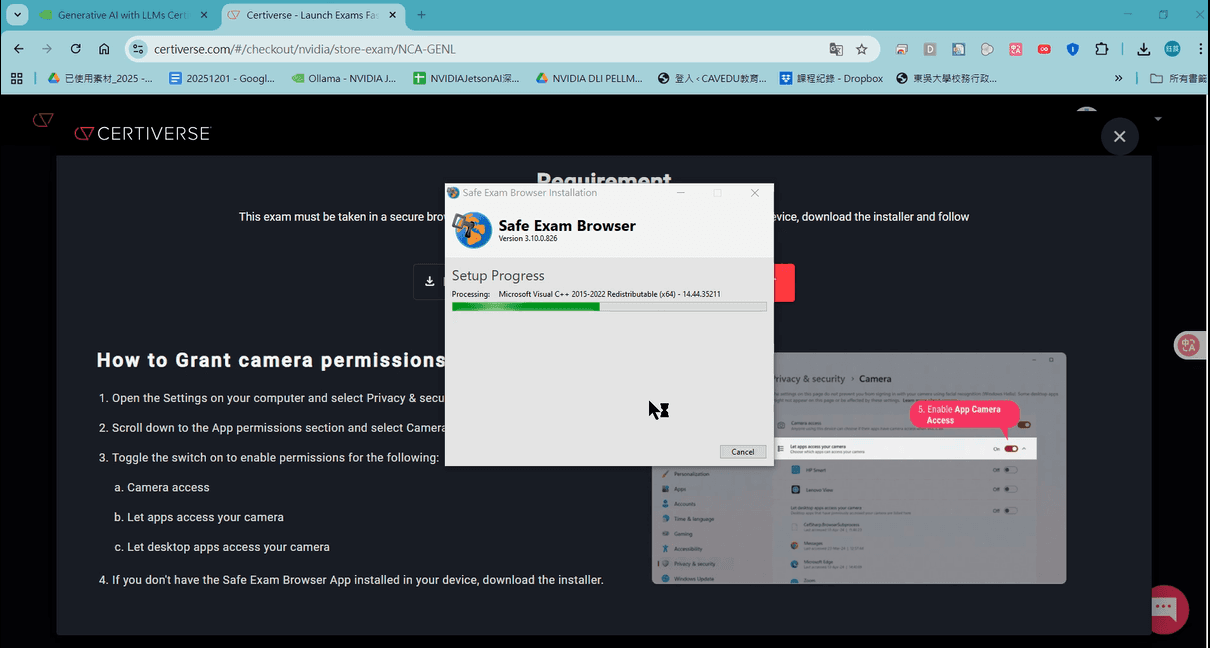Translate this page icon in address bar
1210x648 pixels.
[x=836, y=49]
